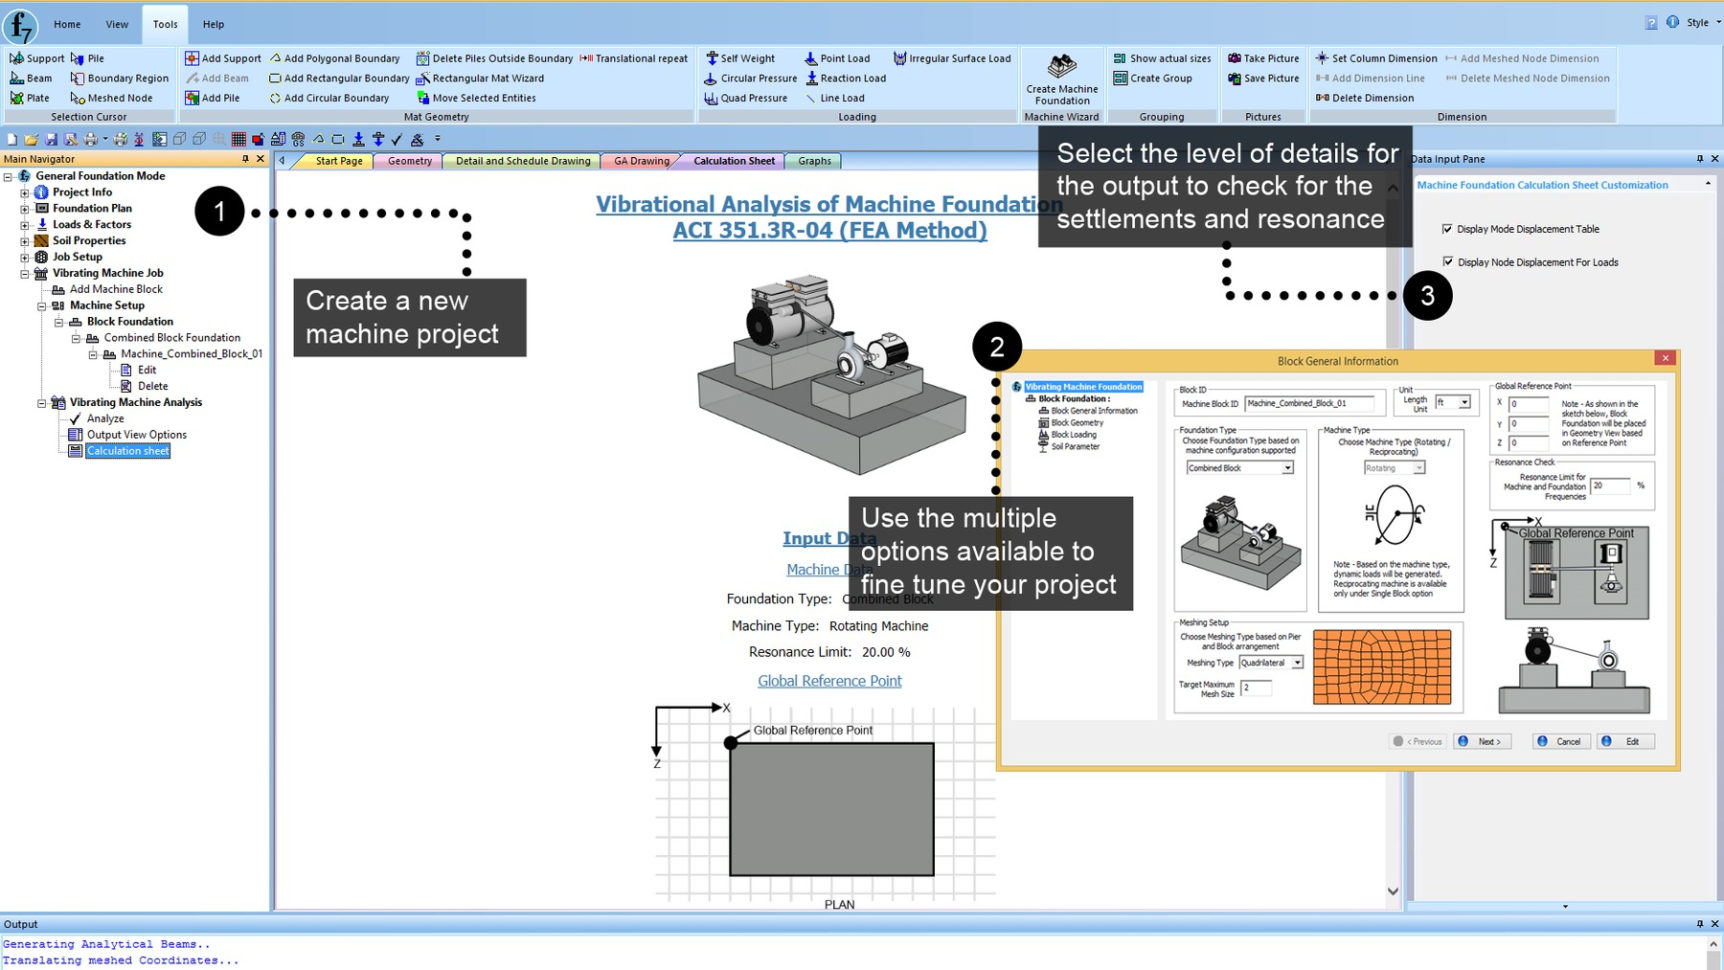Viewport: 1724px width, 970px height.
Task: Enable Display Mode Displacement Table
Action: coord(1449,229)
